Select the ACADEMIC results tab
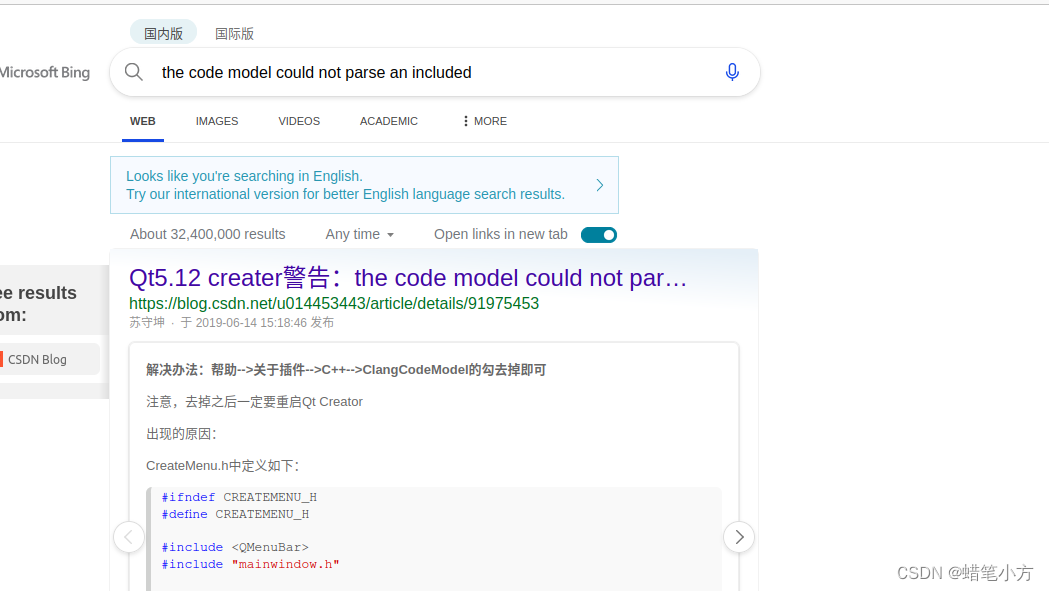Image resolution: width=1049 pixels, height=591 pixels. [389, 121]
